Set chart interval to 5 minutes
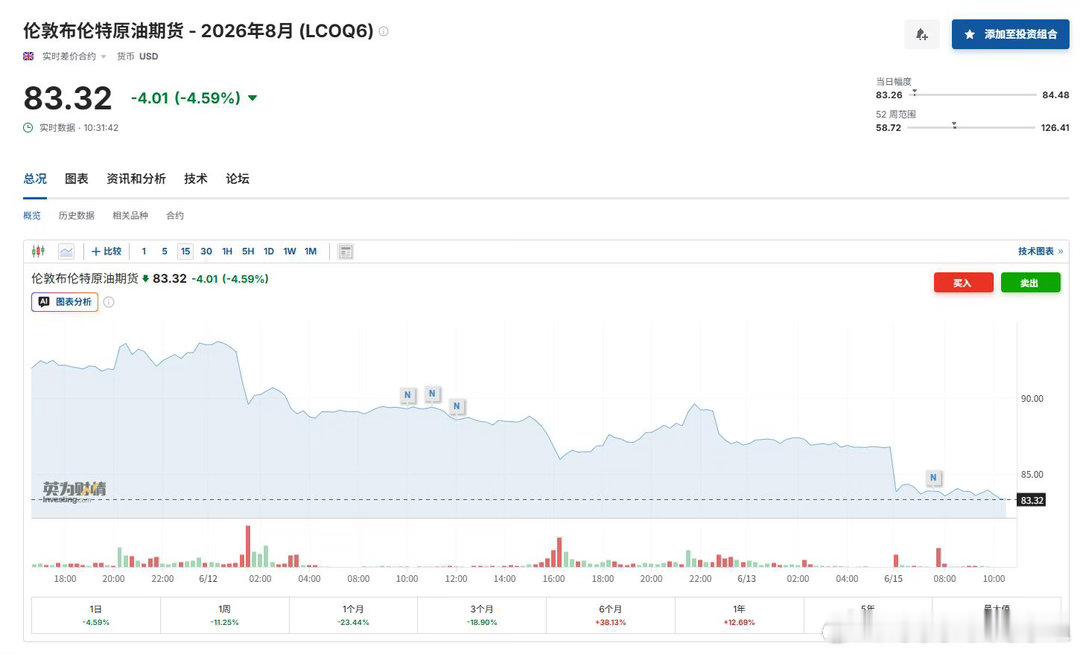 pos(165,251)
